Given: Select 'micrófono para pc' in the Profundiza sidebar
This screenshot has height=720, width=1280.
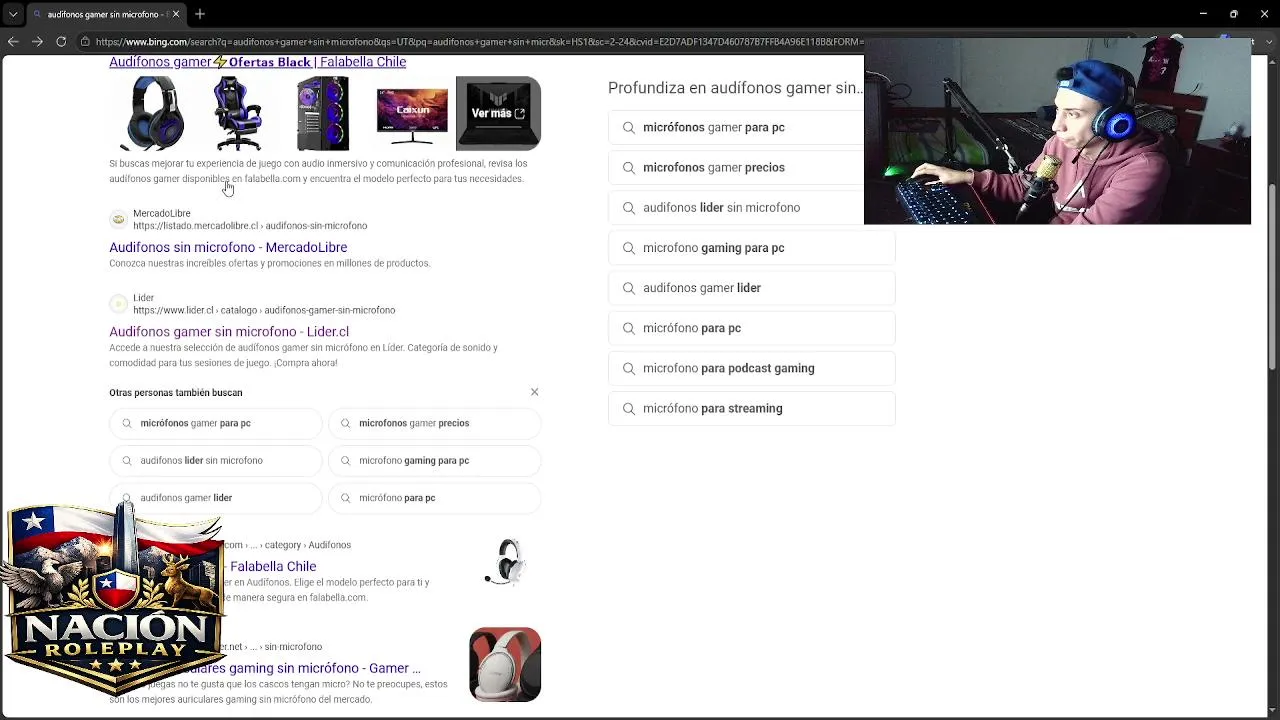Looking at the screenshot, I should [x=751, y=328].
